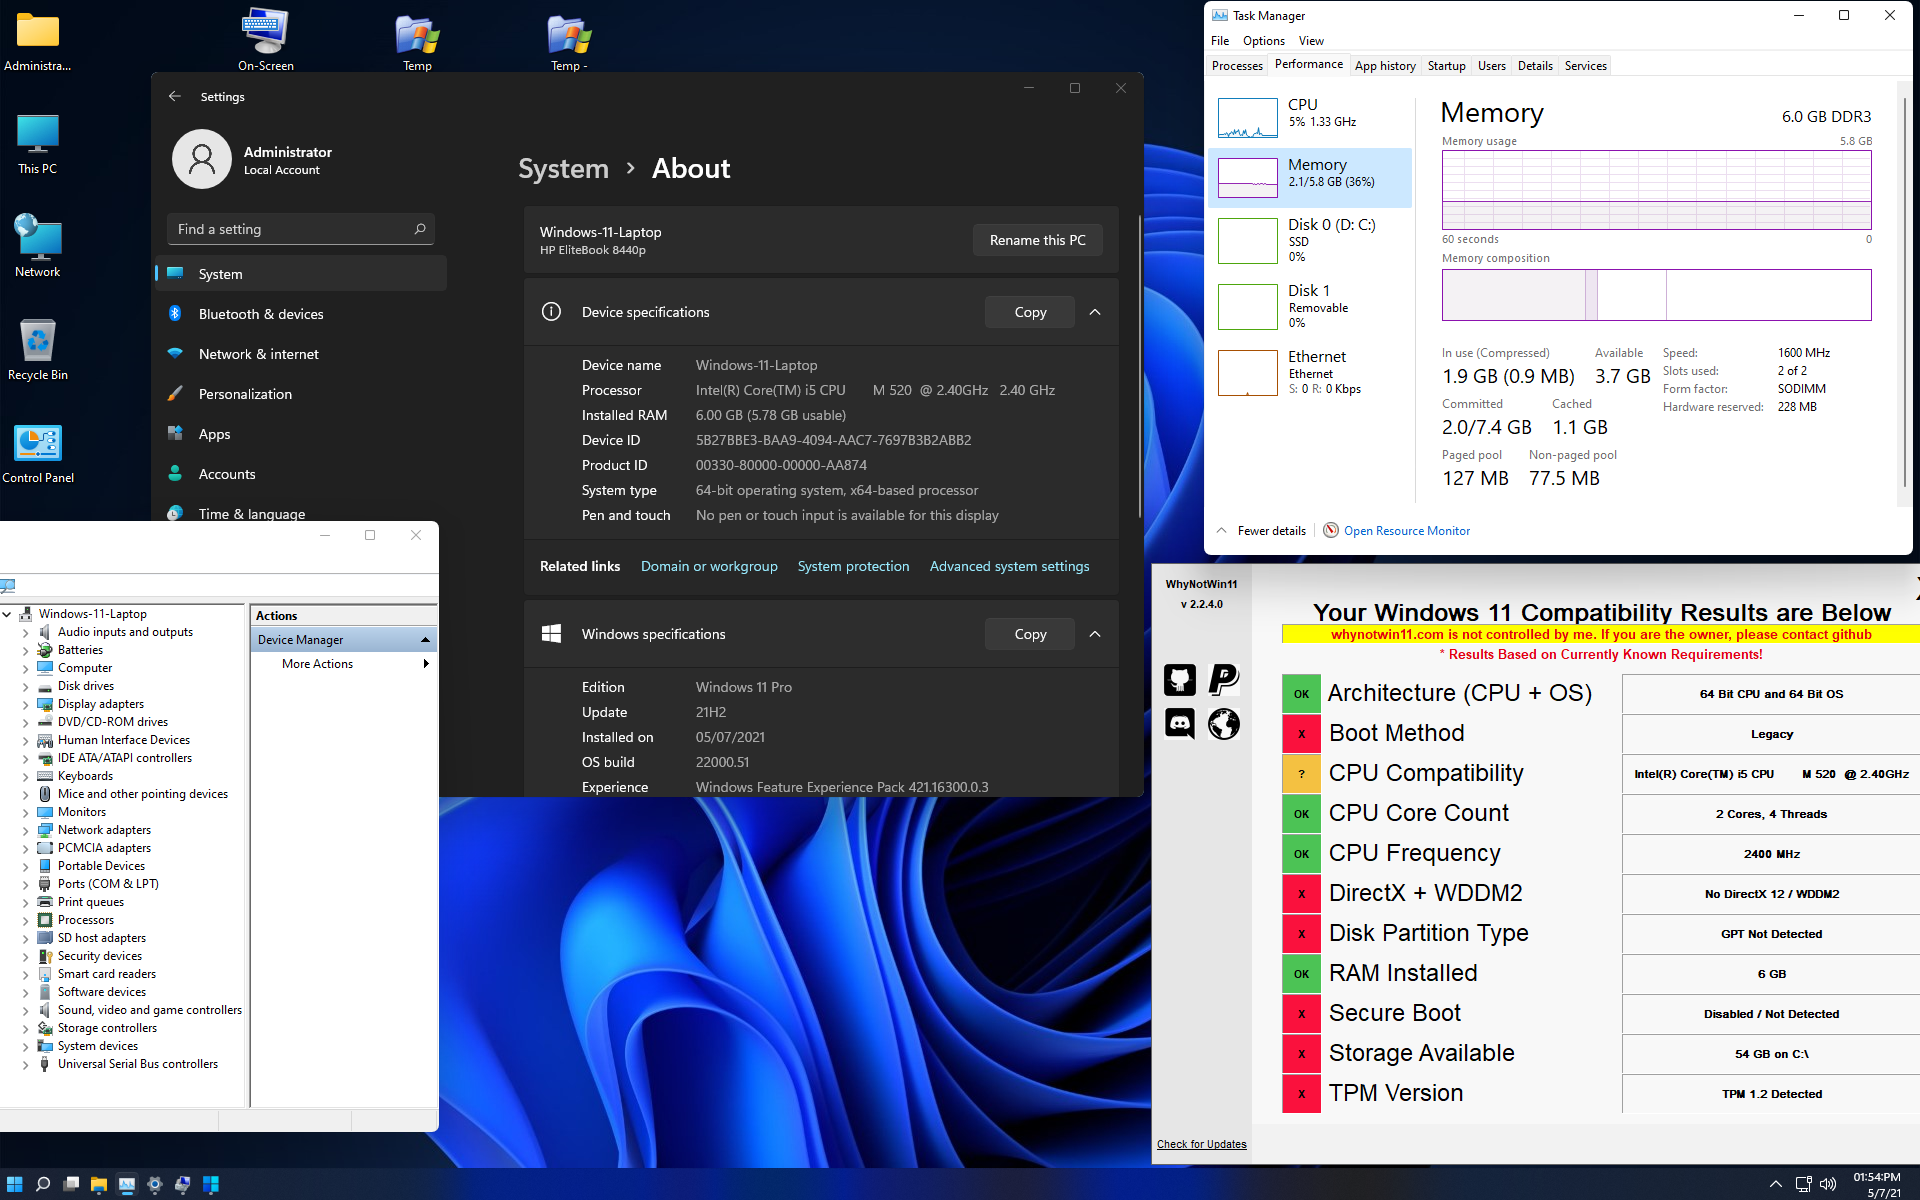This screenshot has height=1200, width=1920.
Task: Select the Ethernet performance entry
Action: pos(1309,372)
